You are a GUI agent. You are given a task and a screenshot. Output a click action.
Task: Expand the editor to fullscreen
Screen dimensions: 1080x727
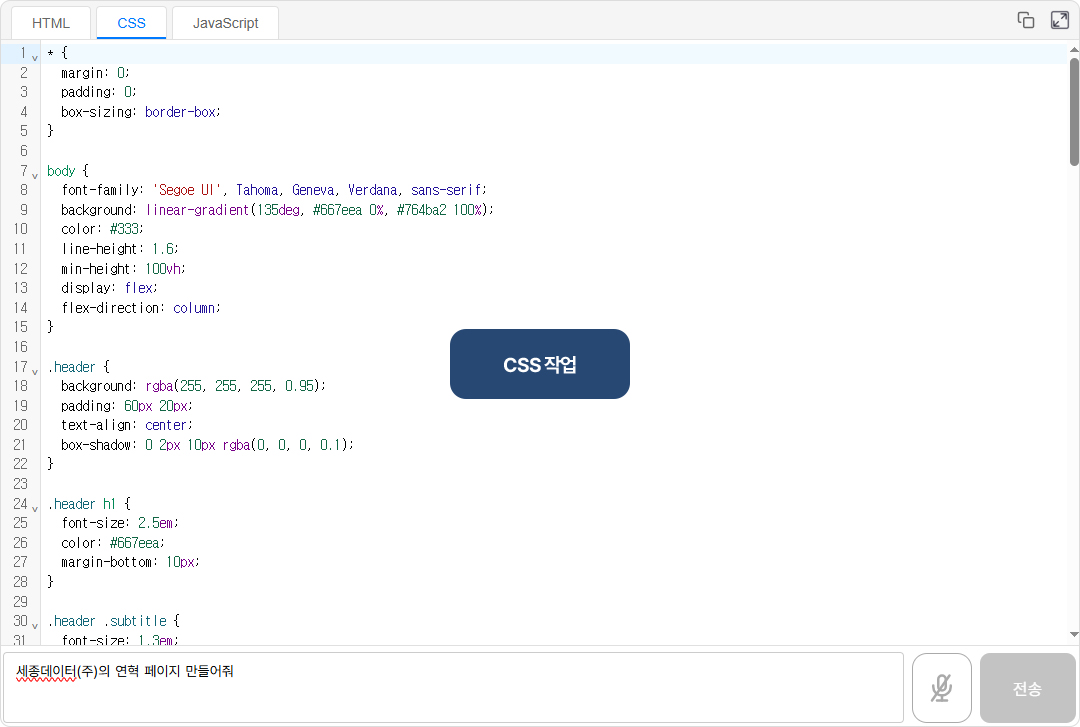1059,20
